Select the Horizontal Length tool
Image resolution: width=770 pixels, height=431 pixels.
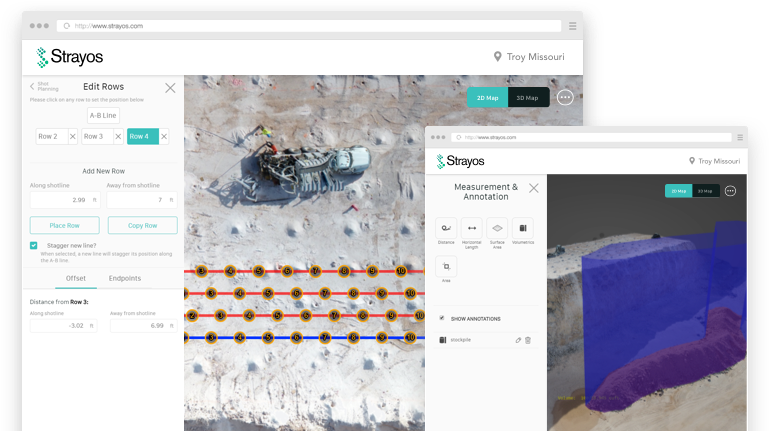pyautogui.click(x=472, y=228)
